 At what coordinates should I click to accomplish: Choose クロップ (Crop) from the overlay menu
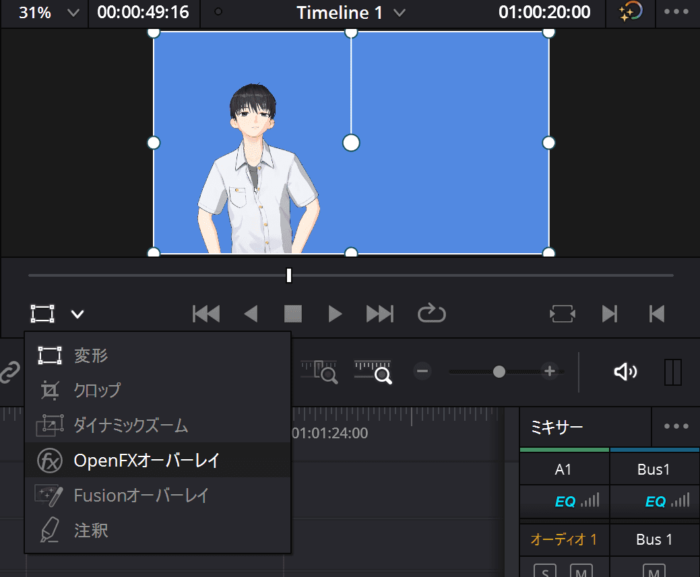tap(157, 390)
